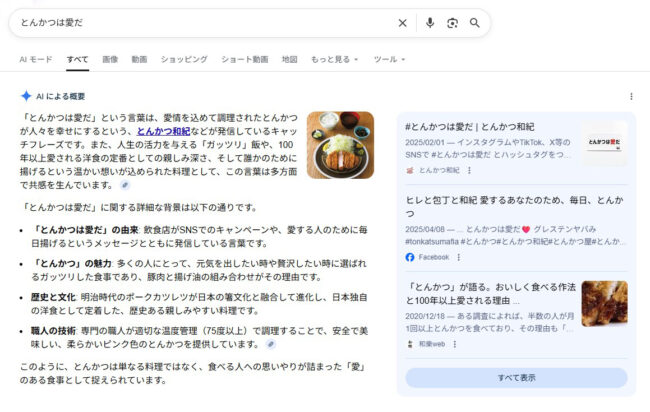Click the 2020/12/18 result date
650x412 pixels.
pos(424,316)
